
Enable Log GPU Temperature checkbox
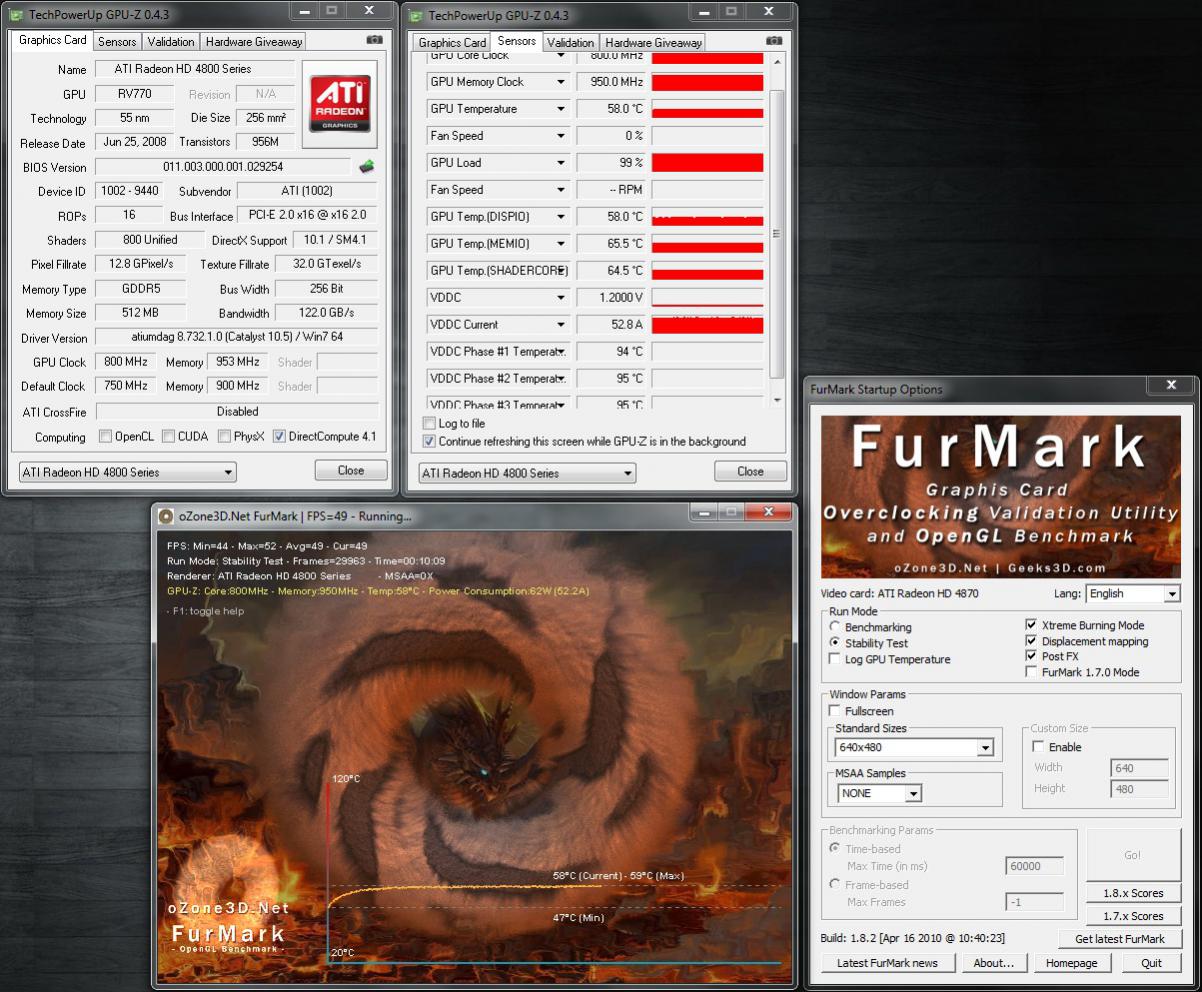coord(835,659)
